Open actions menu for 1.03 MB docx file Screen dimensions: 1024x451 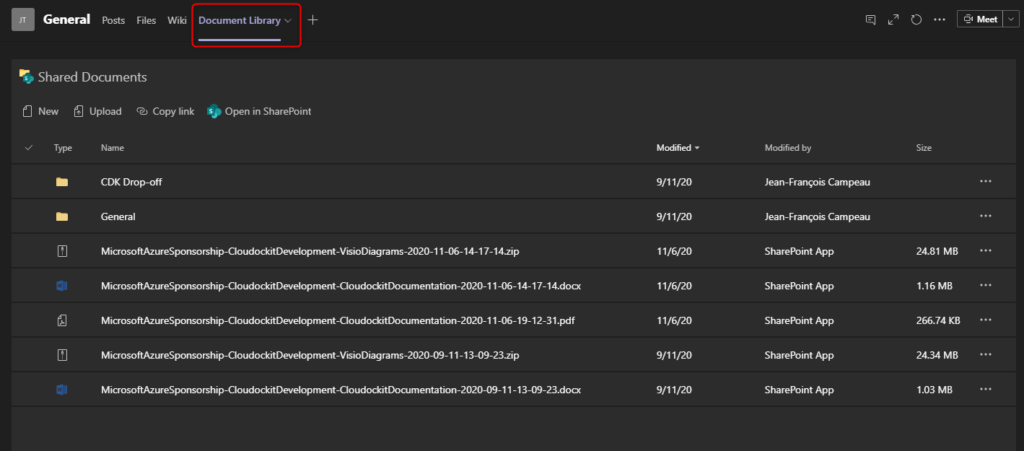[x=985, y=389]
